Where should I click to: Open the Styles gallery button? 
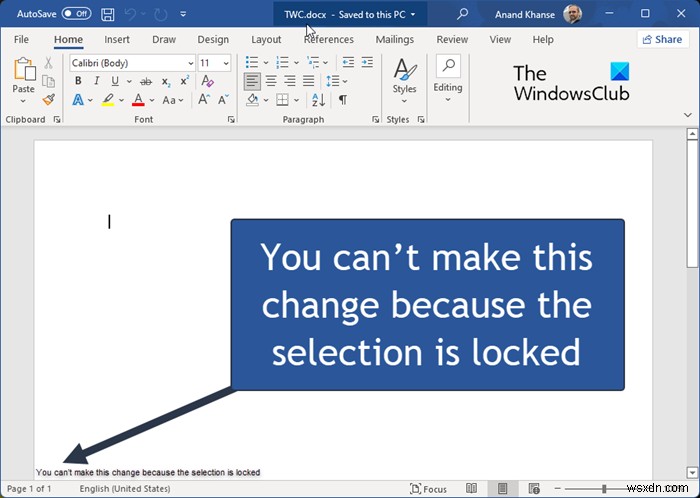(x=404, y=81)
